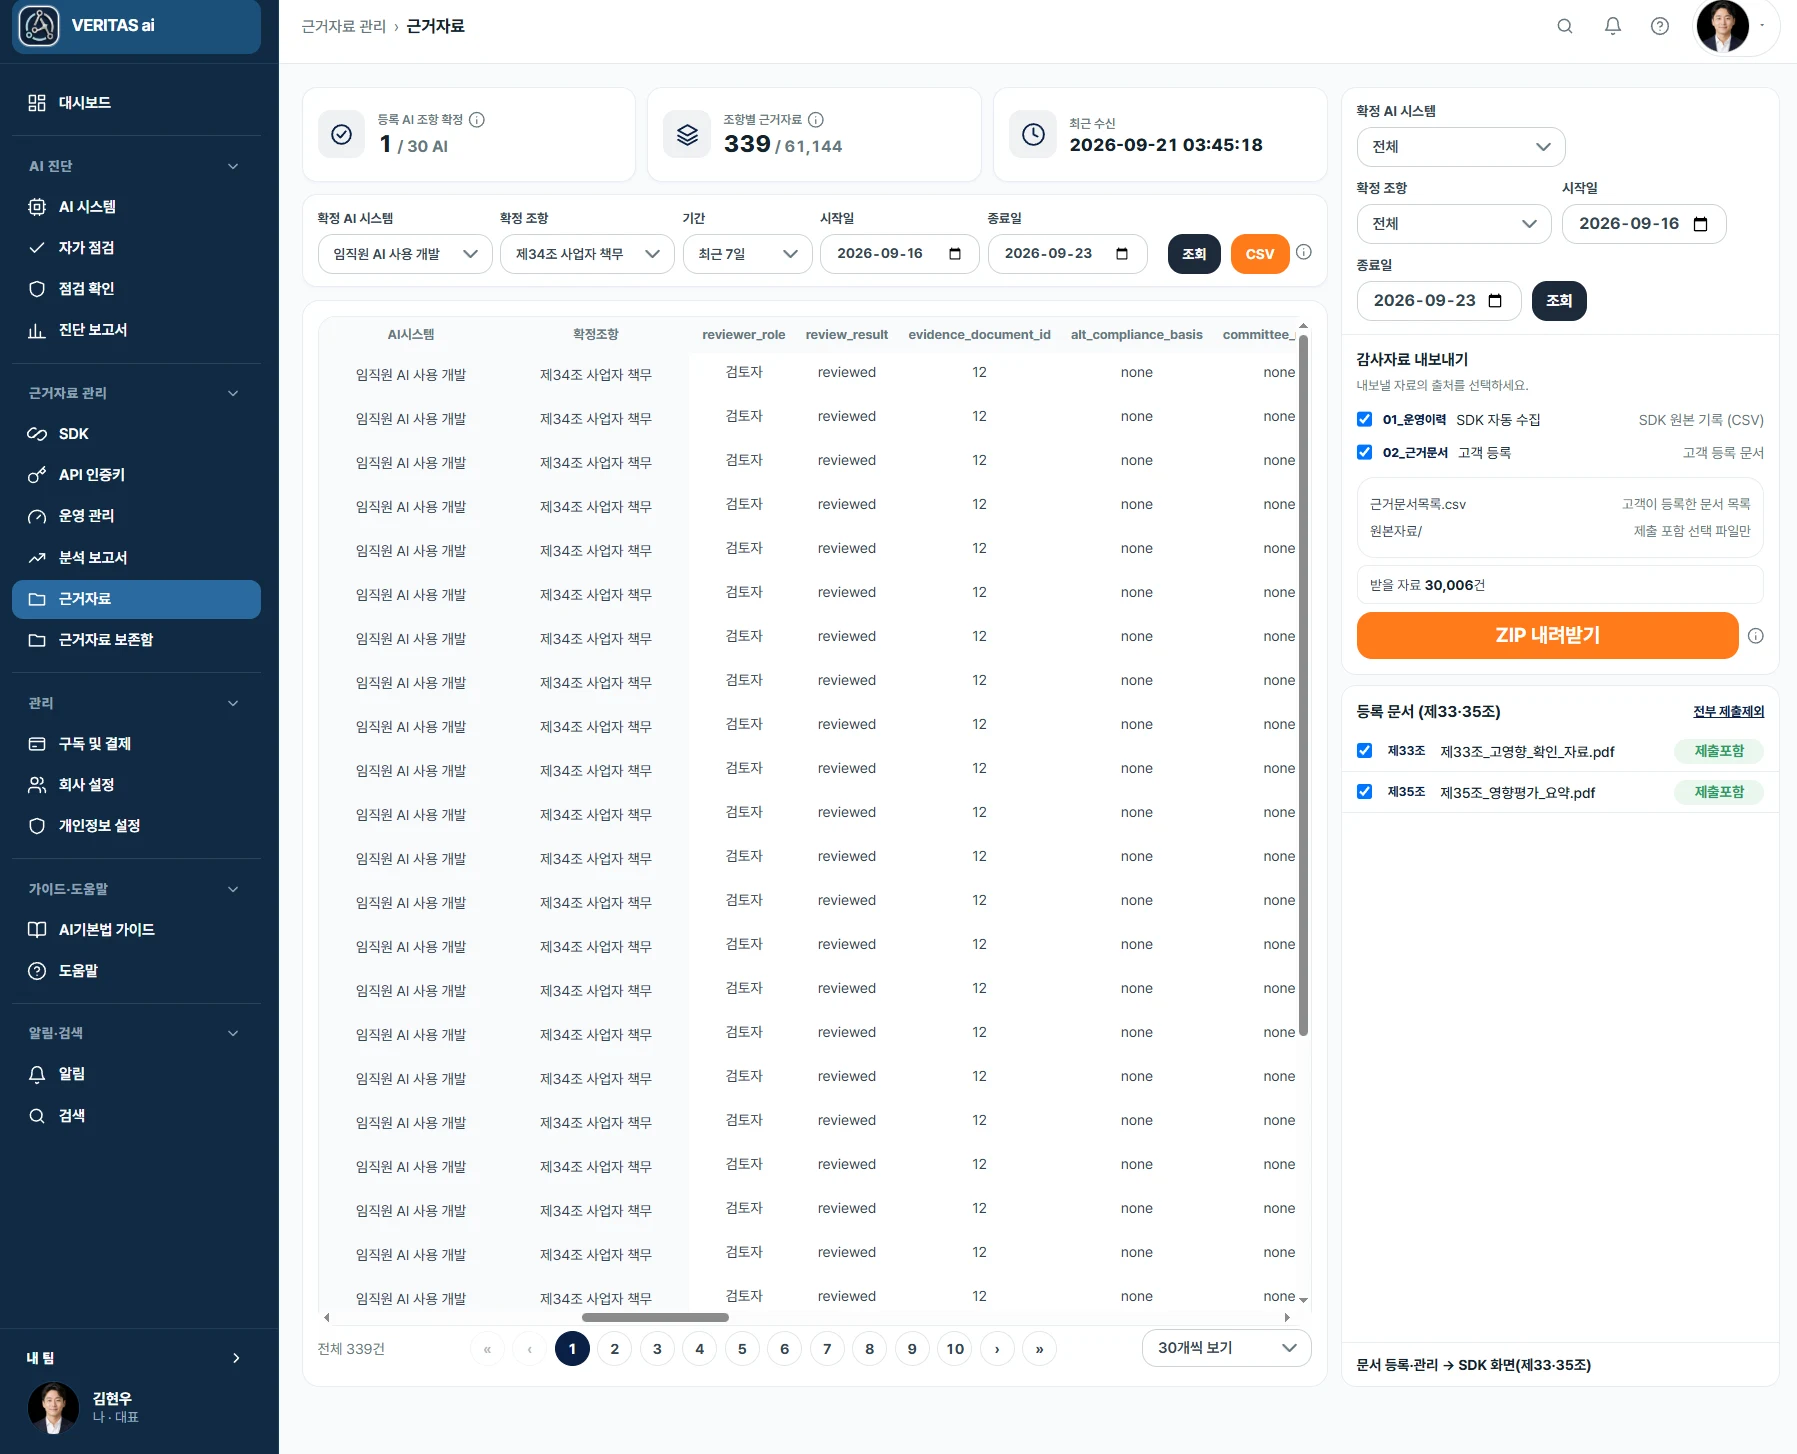Click the help question mark icon in header

[1660, 26]
